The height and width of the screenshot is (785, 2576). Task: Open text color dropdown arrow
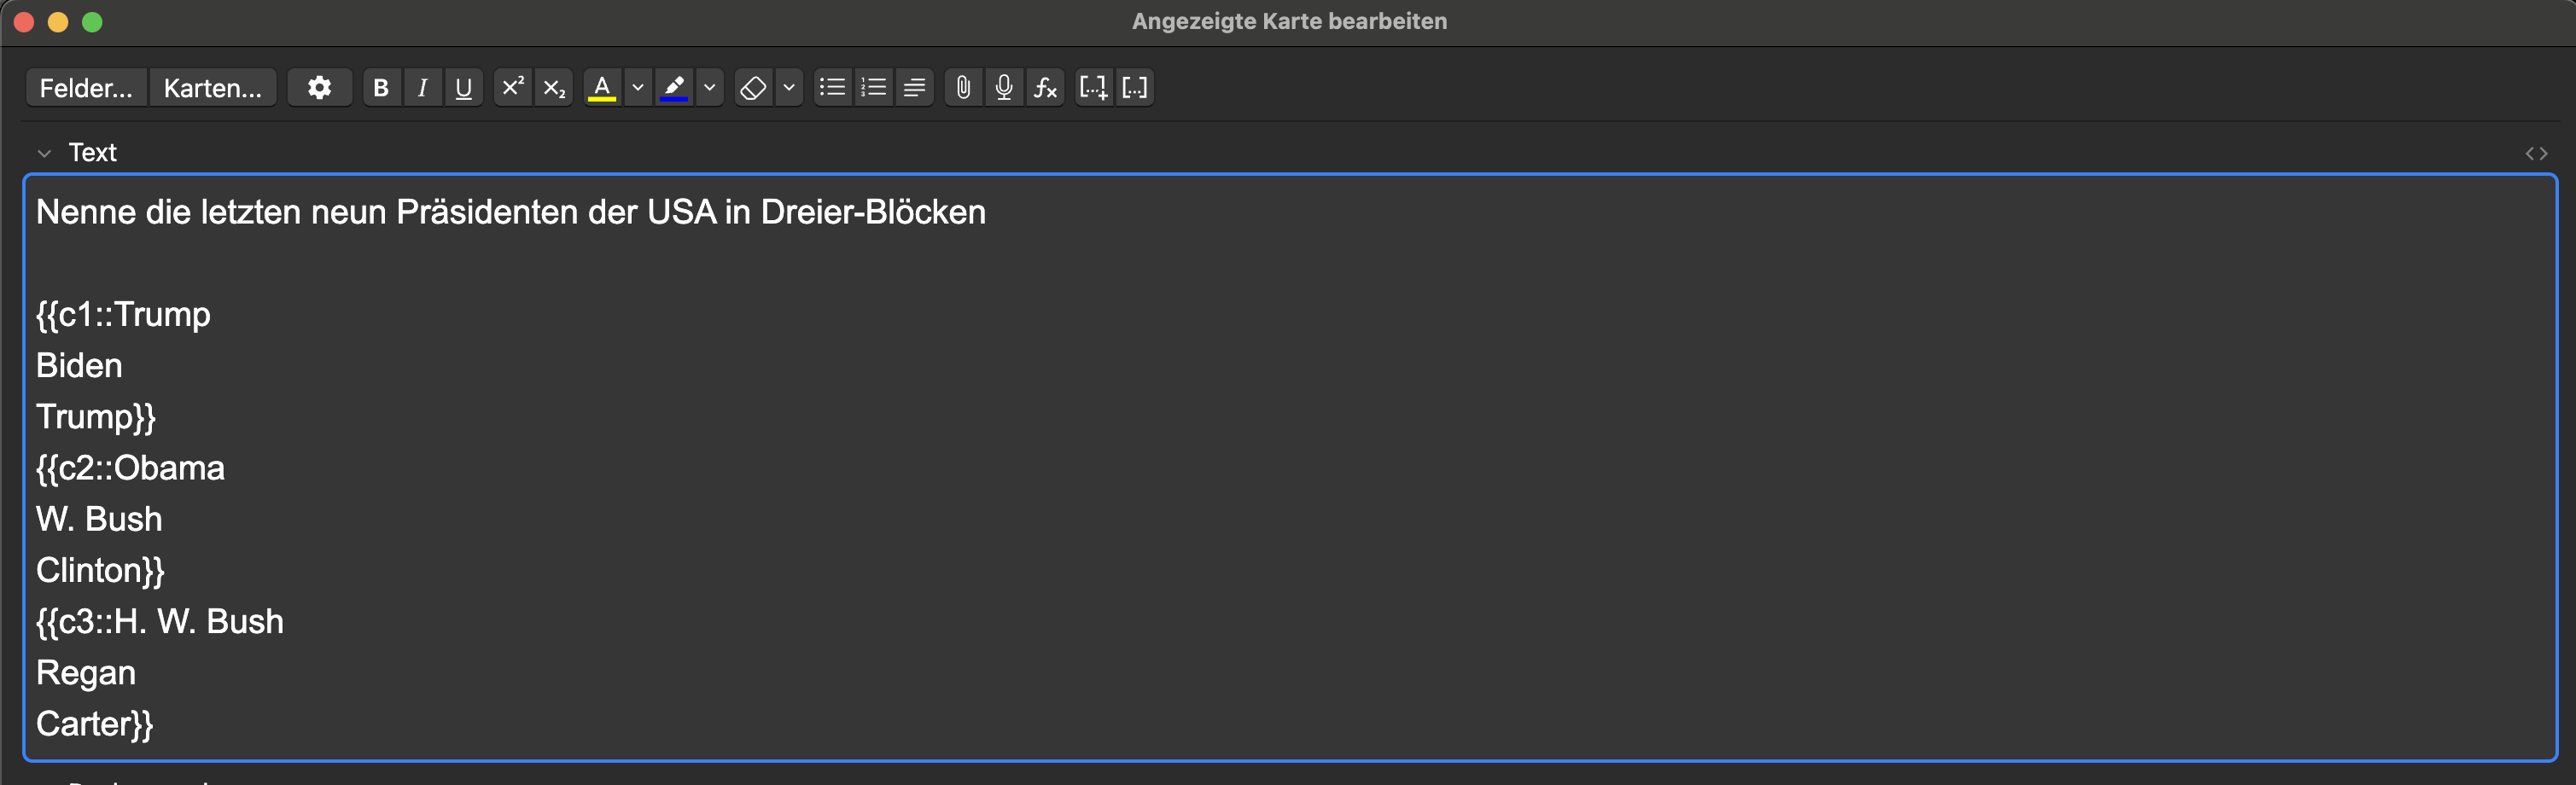pyautogui.click(x=638, y=88)
